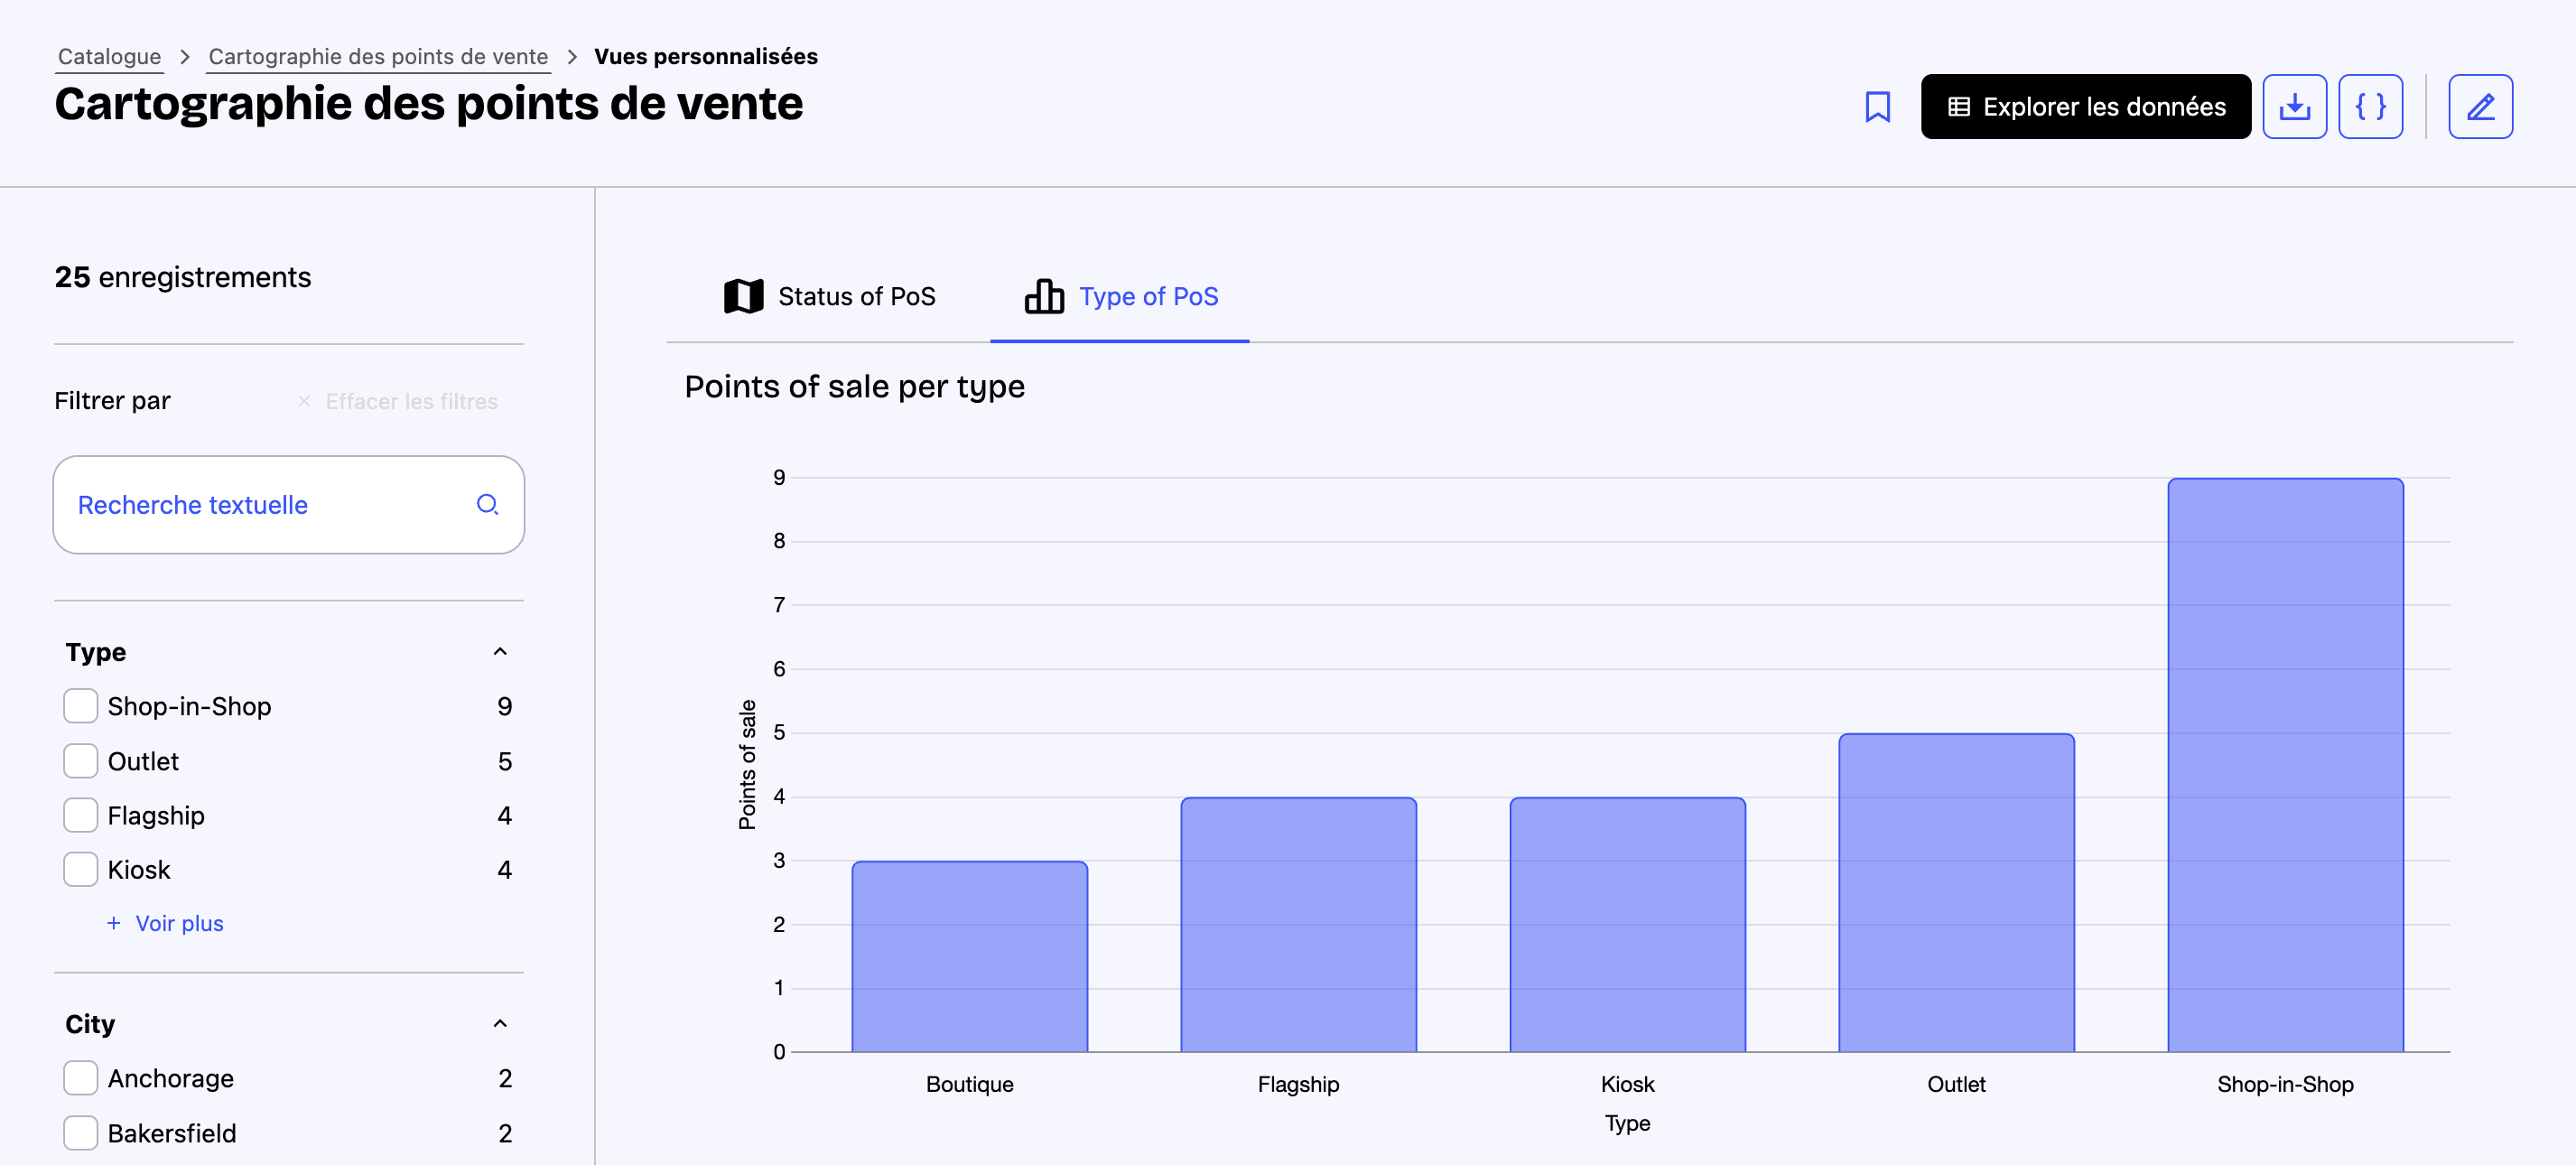Expand more types with Voir plus
The image size is (2576, 1165).
pyautogui.click(x=179, y=923)
